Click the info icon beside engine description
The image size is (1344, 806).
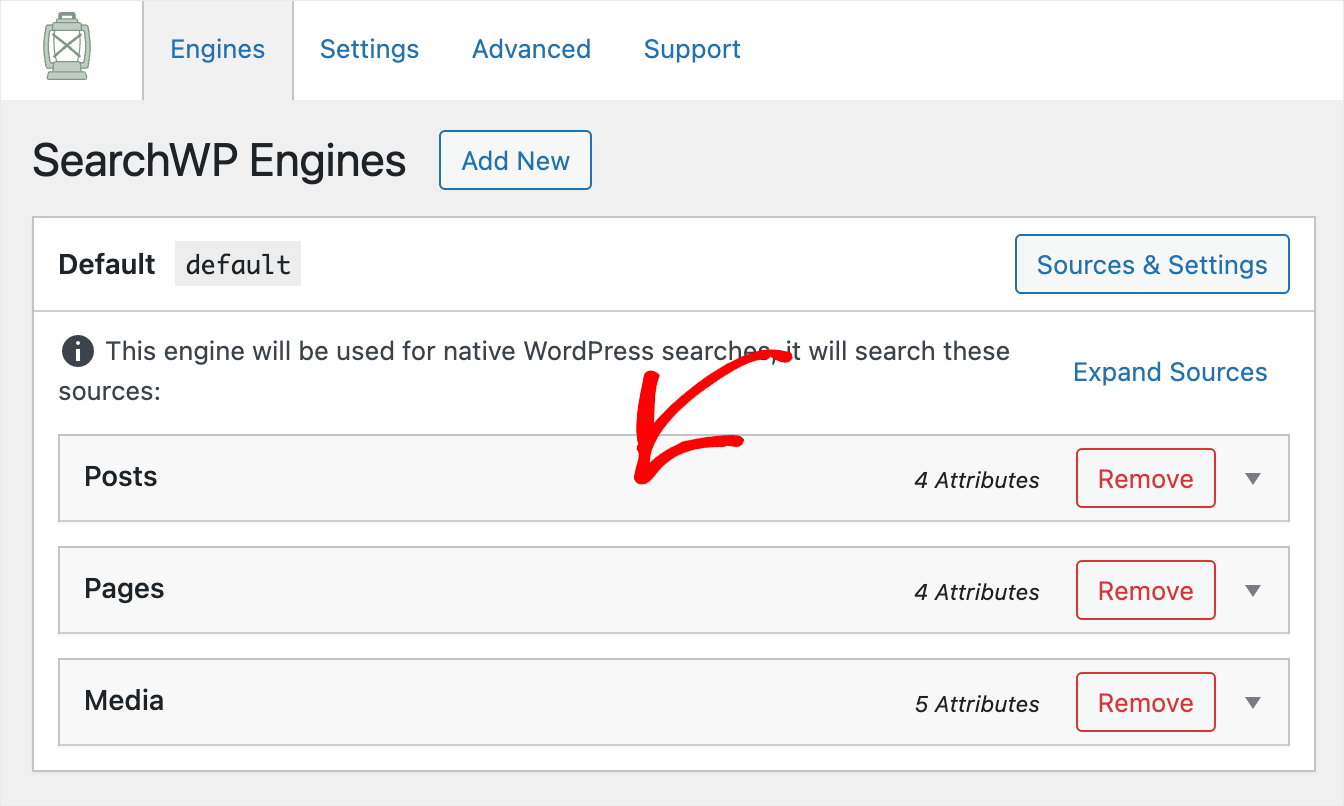point(77,352)
